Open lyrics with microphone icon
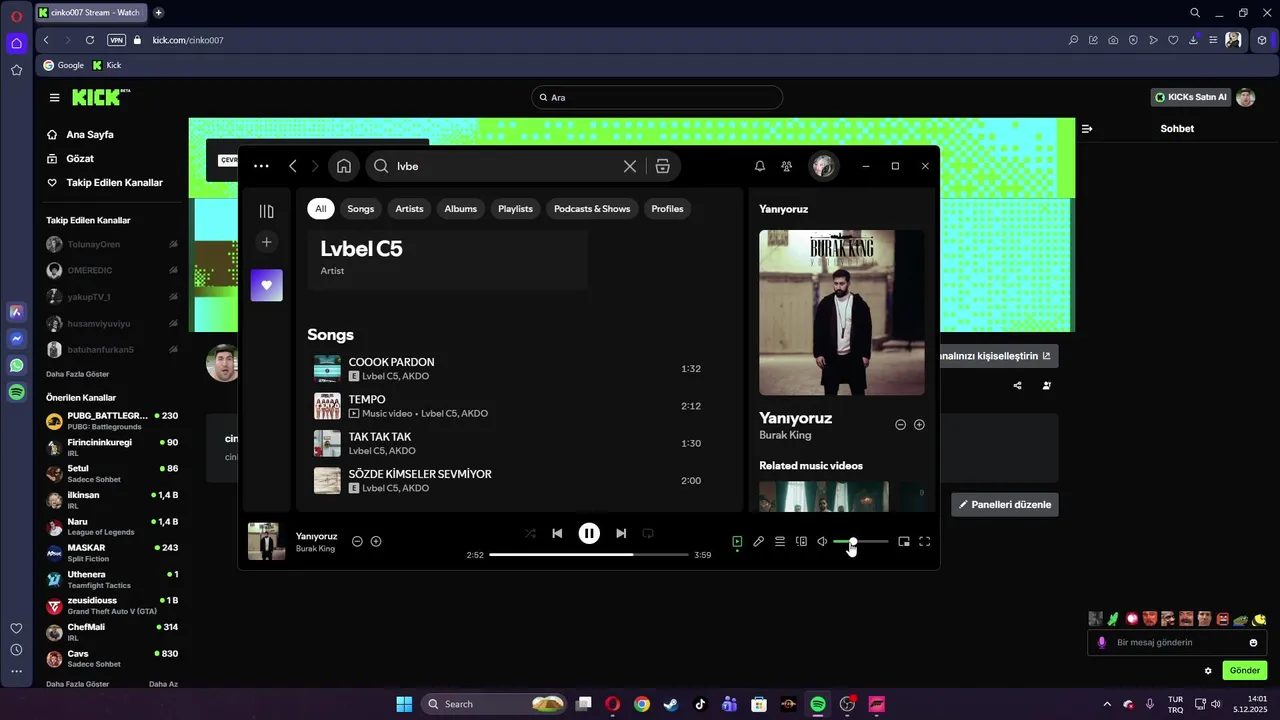 pos(758,541)
